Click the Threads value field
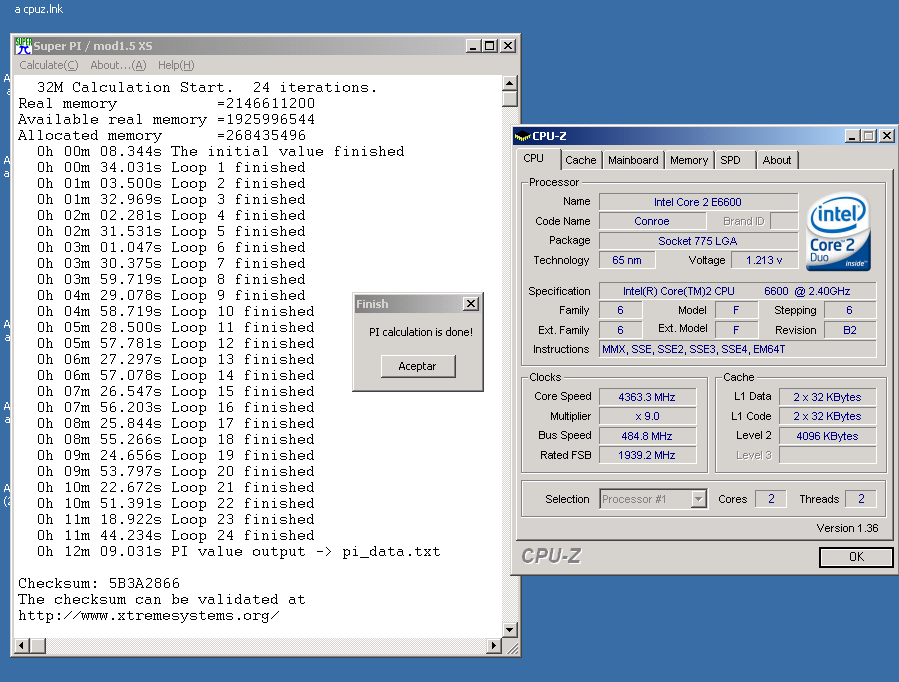This screenshot has height=682, width=899. point(861,499)
